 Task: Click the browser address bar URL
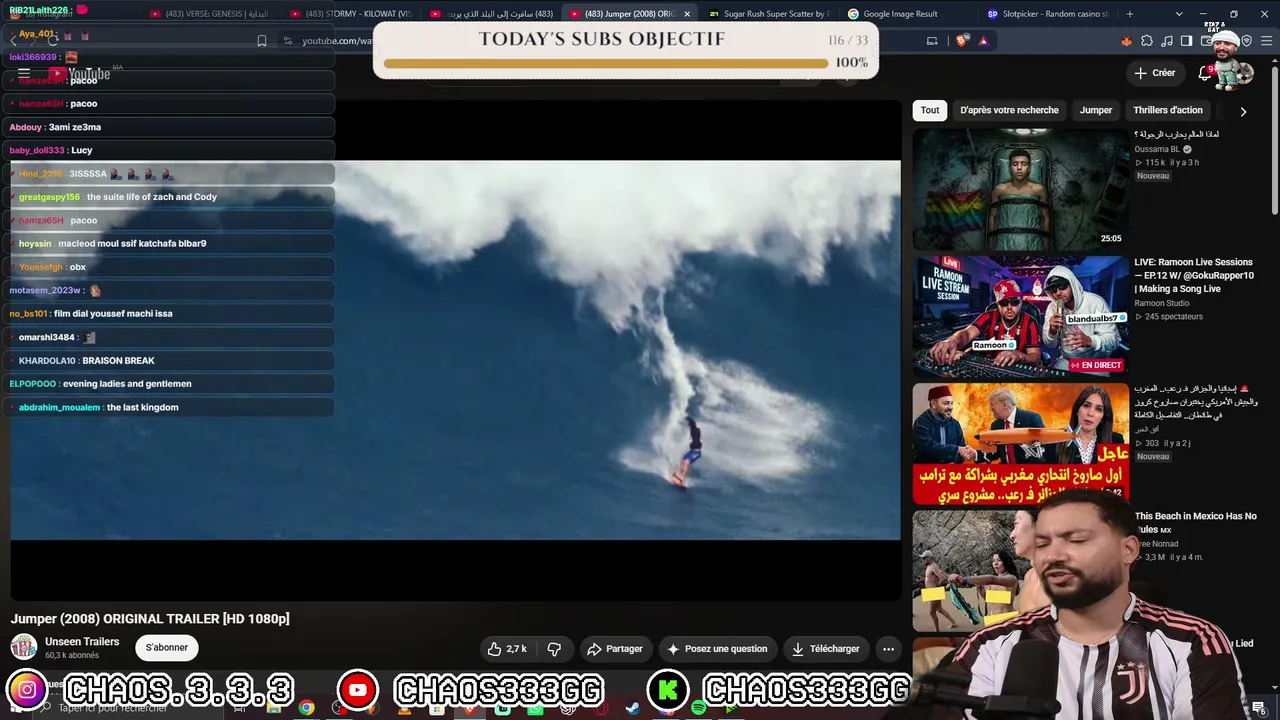click(x=336, y=41)
